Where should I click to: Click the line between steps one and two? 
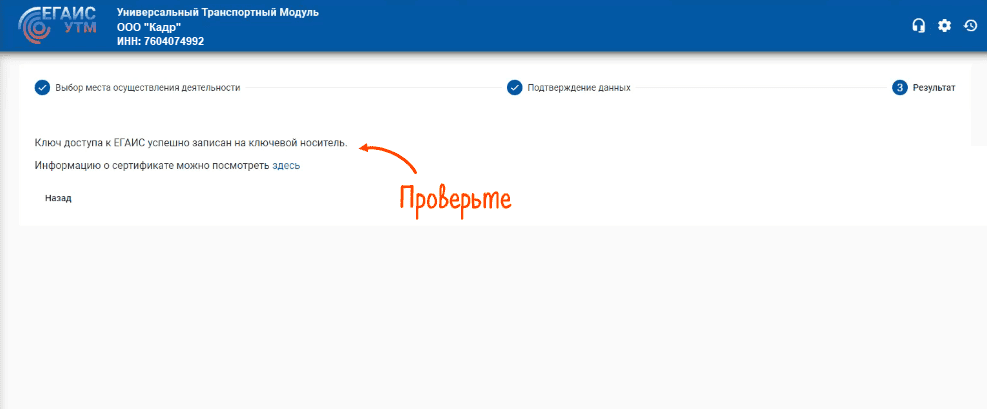click(372, 88)
